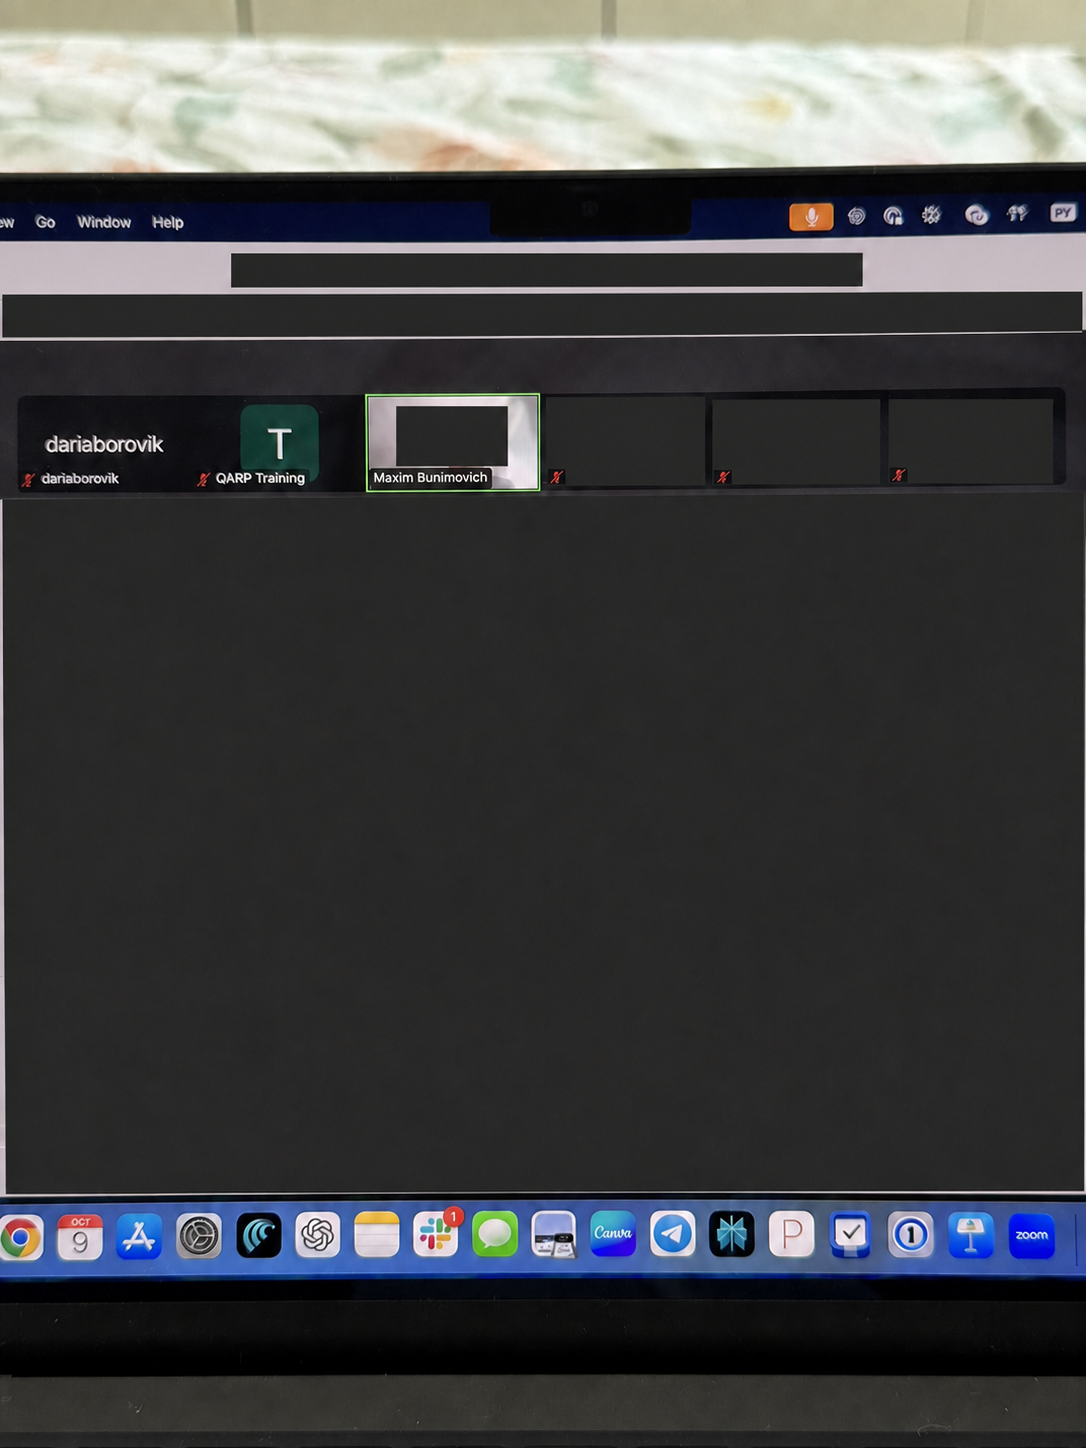Open the green Messages app

[495, 1234]
